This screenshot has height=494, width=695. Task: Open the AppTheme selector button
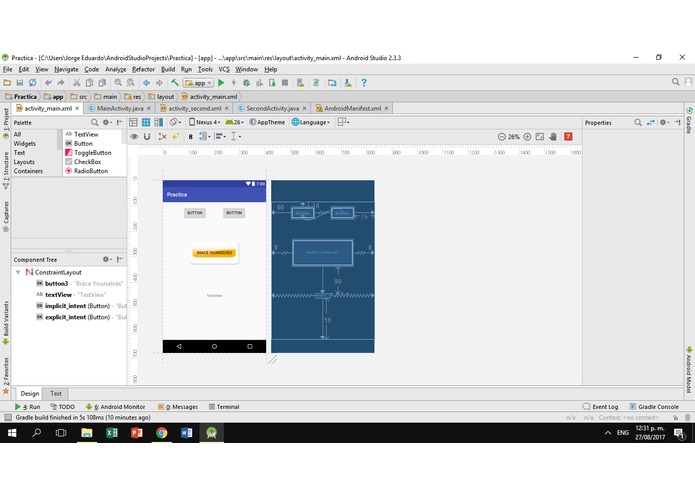[267, 122]
